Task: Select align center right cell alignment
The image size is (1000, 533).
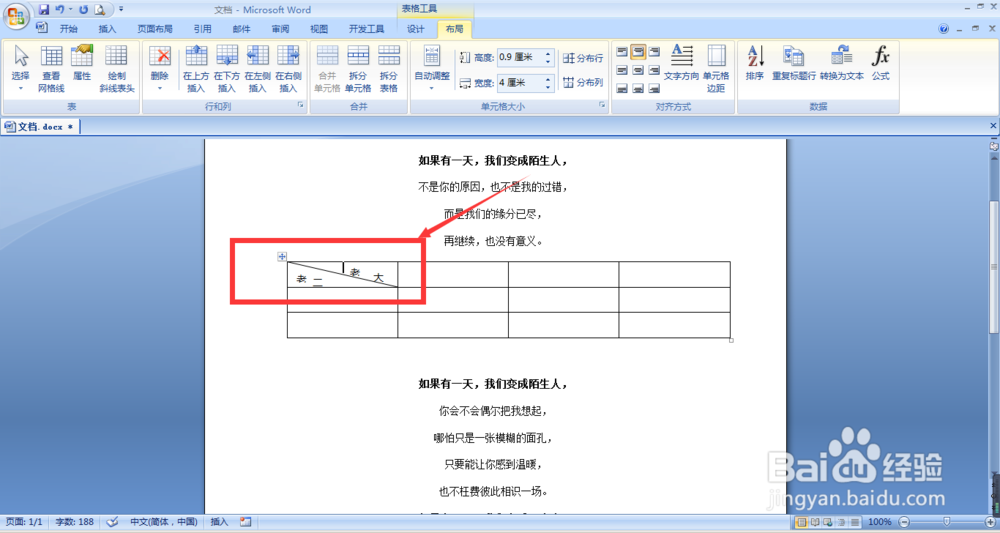Action: pyautogui.click(x=654, y=70)
